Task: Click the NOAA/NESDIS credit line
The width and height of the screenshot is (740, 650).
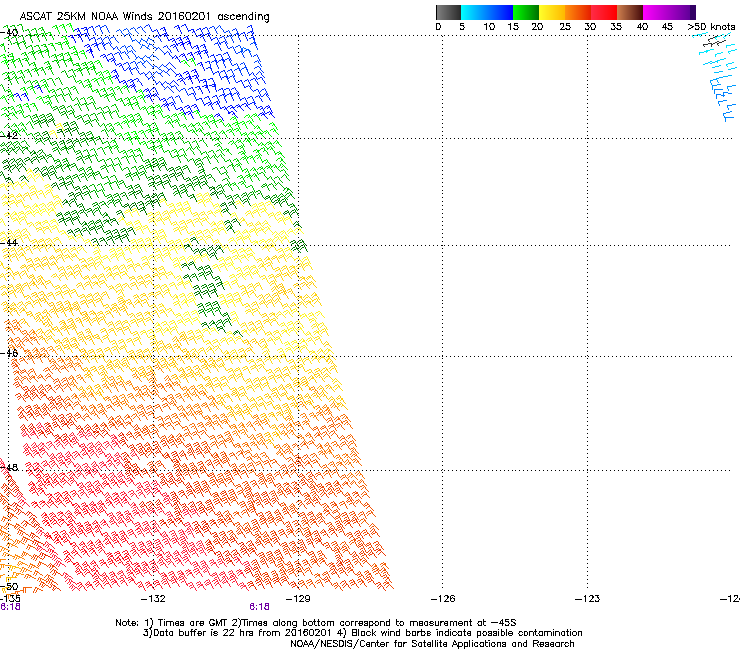Action: pyautogui.click(x=432, y=644)
